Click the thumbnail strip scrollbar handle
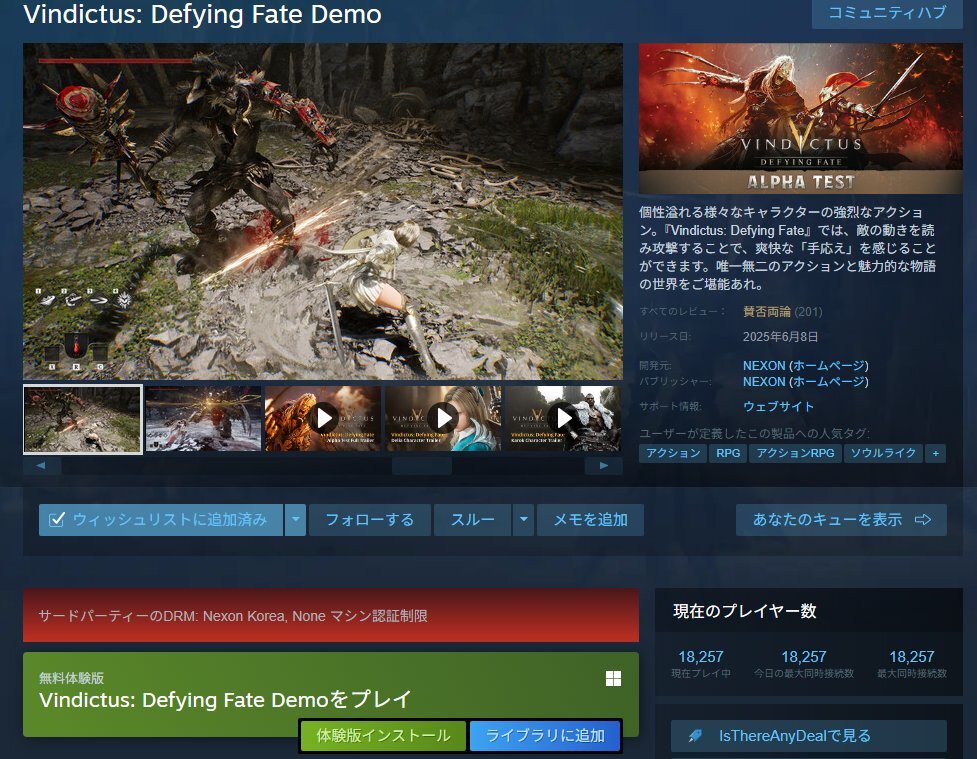977x759 pixels. tap(422, 465)
